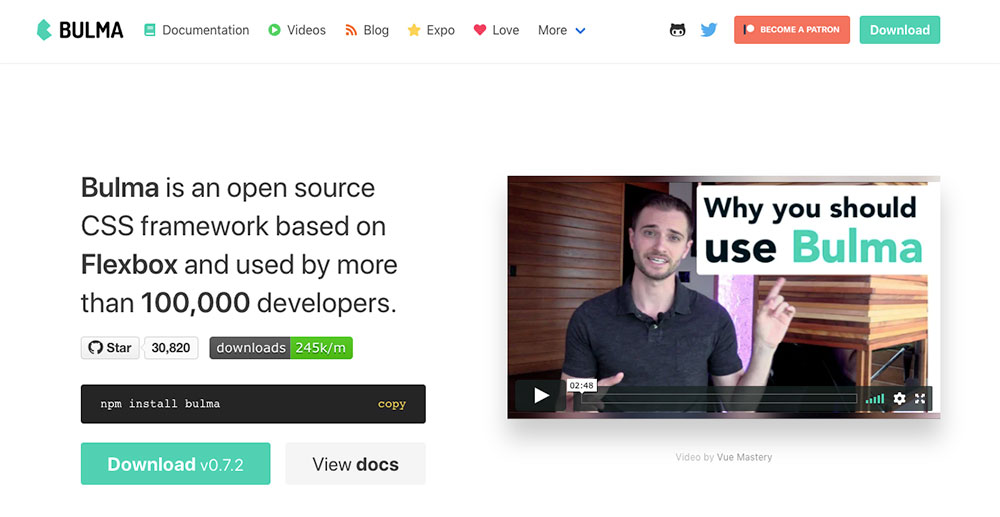Click the downloads 245k/m badge
Viewport: 1000px width, 517px height.
pyautogui.click(x=281, y=348)
